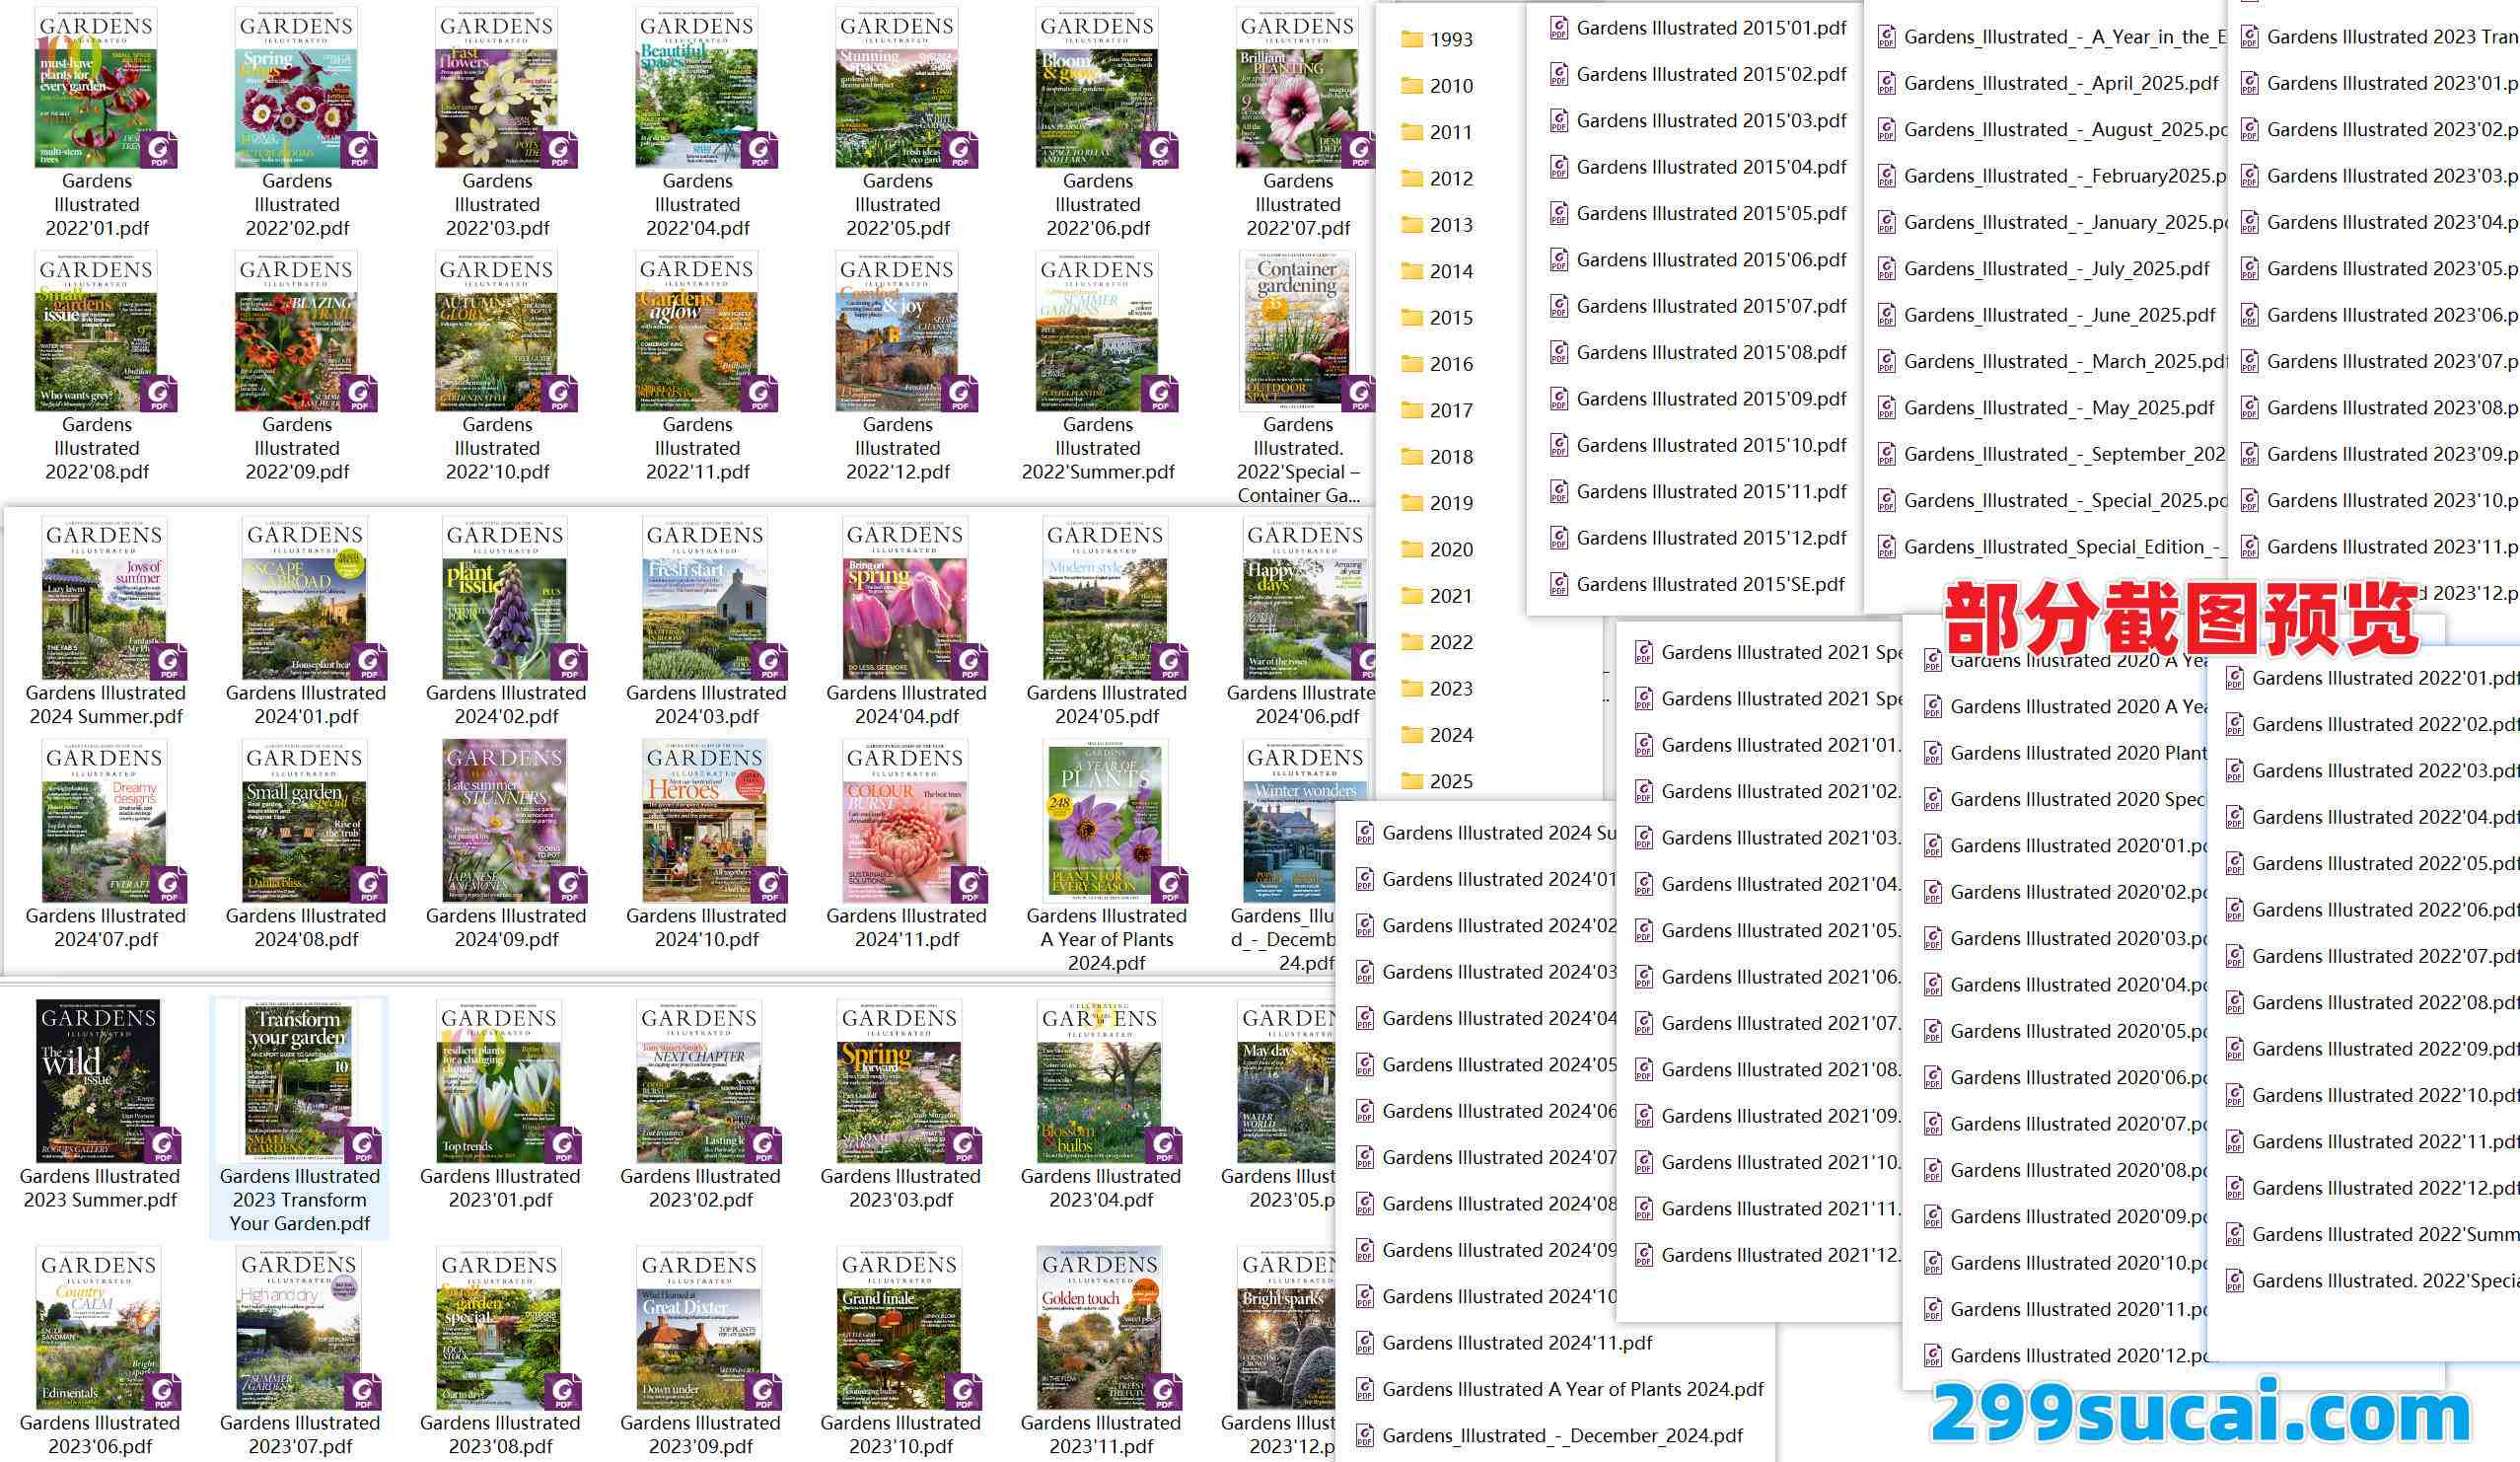Click PDF icon of Gardens Illustrated 2020'12
The height and width of the screenshot is (1462, 2520).
click(1932, 1357)
